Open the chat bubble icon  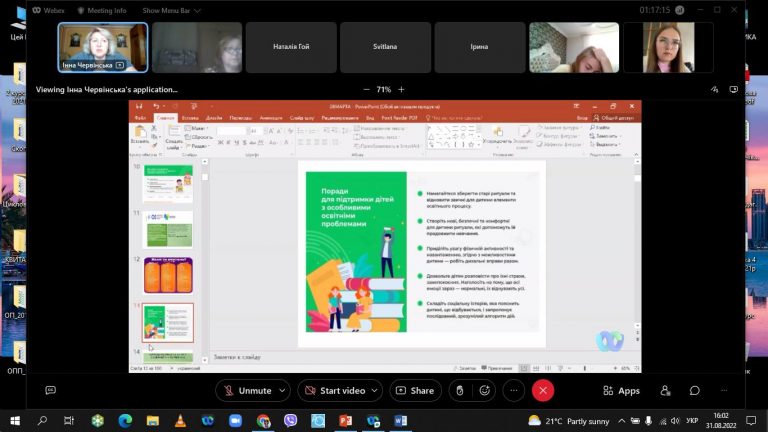[695, 390]
